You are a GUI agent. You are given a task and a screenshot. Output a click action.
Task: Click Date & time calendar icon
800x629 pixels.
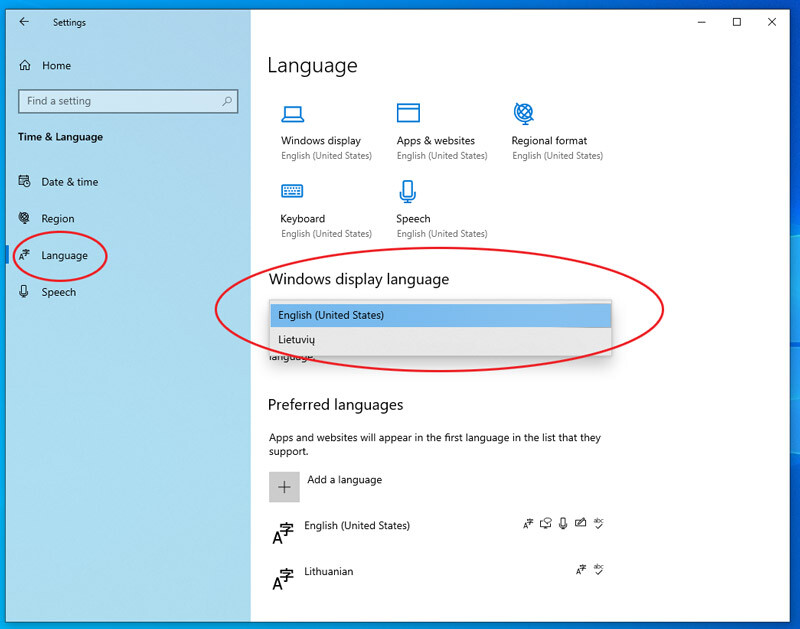tap(24, 181)
